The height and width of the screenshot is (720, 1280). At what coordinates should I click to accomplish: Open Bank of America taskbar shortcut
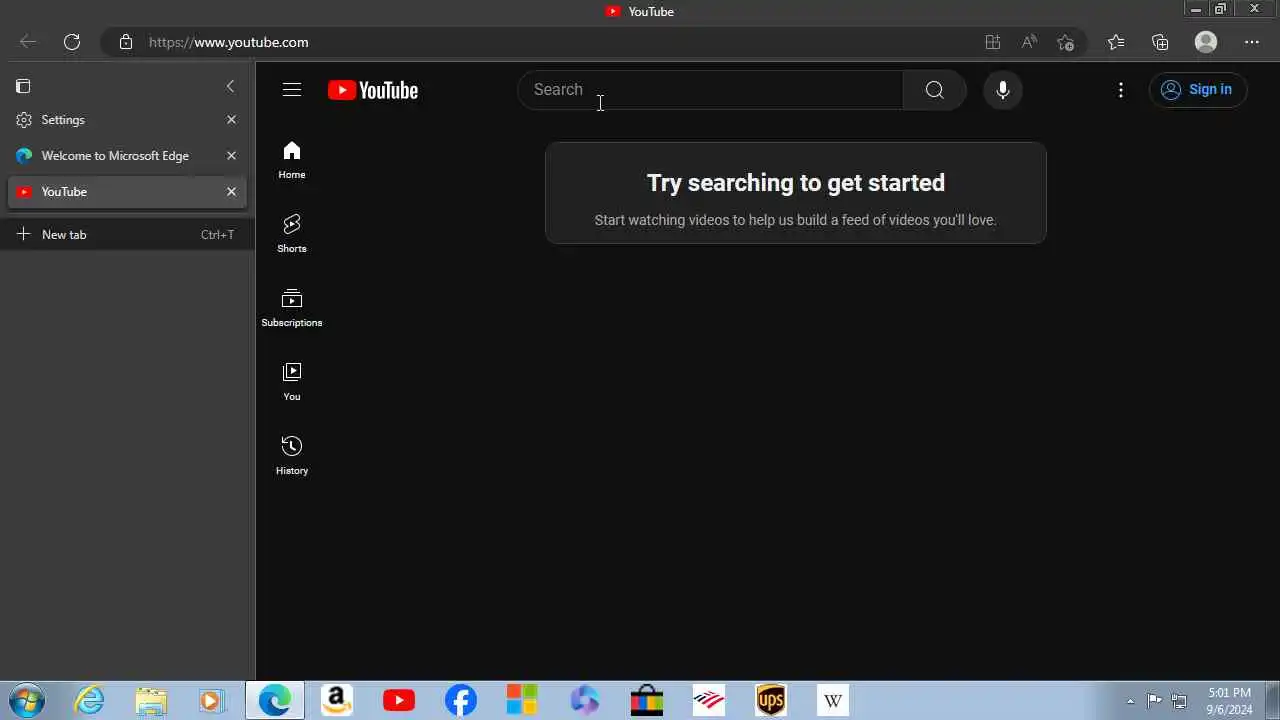709,700
